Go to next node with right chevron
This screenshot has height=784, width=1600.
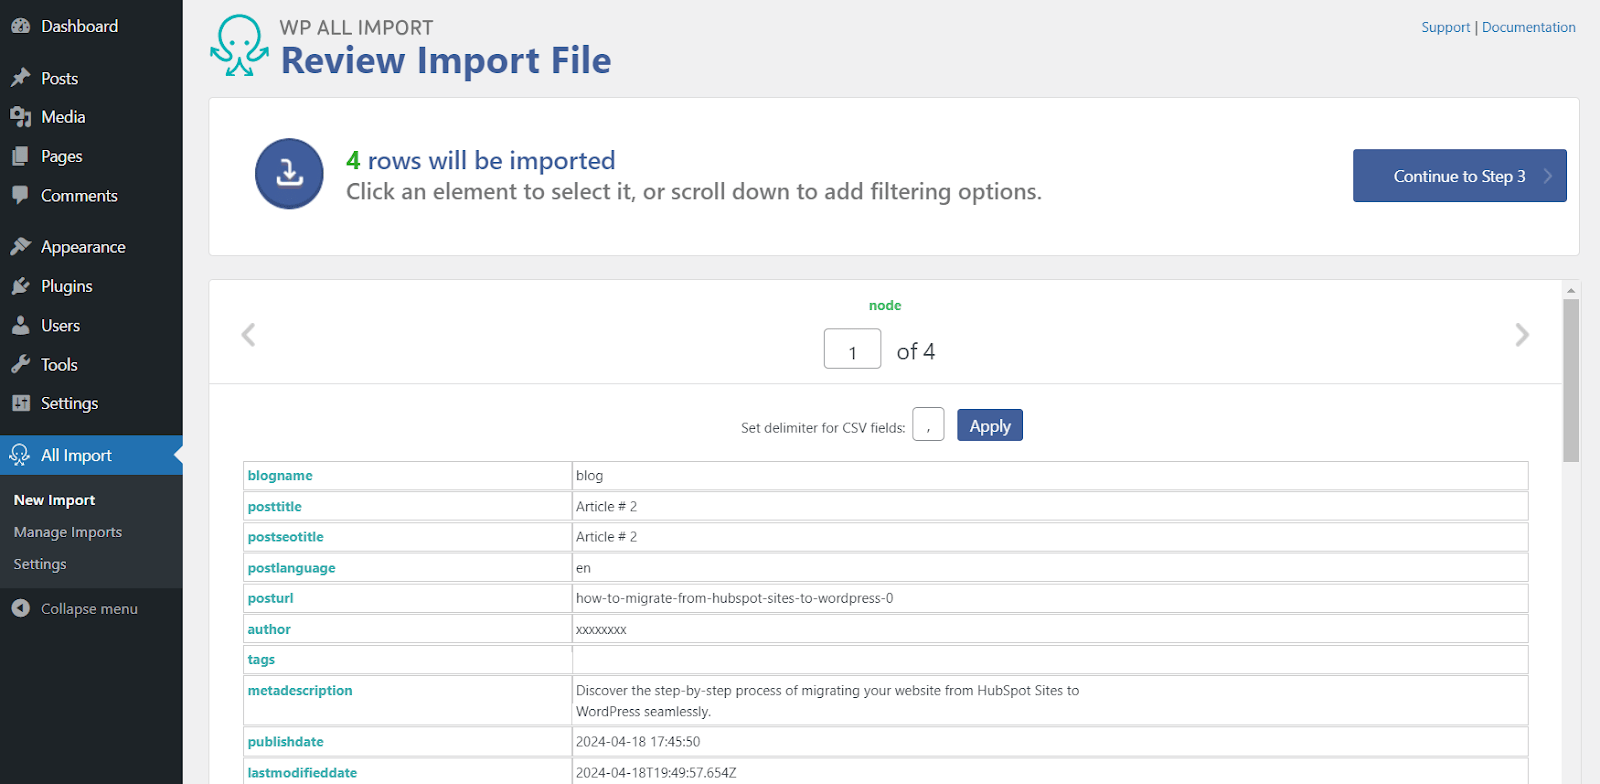click(1521, 335)
